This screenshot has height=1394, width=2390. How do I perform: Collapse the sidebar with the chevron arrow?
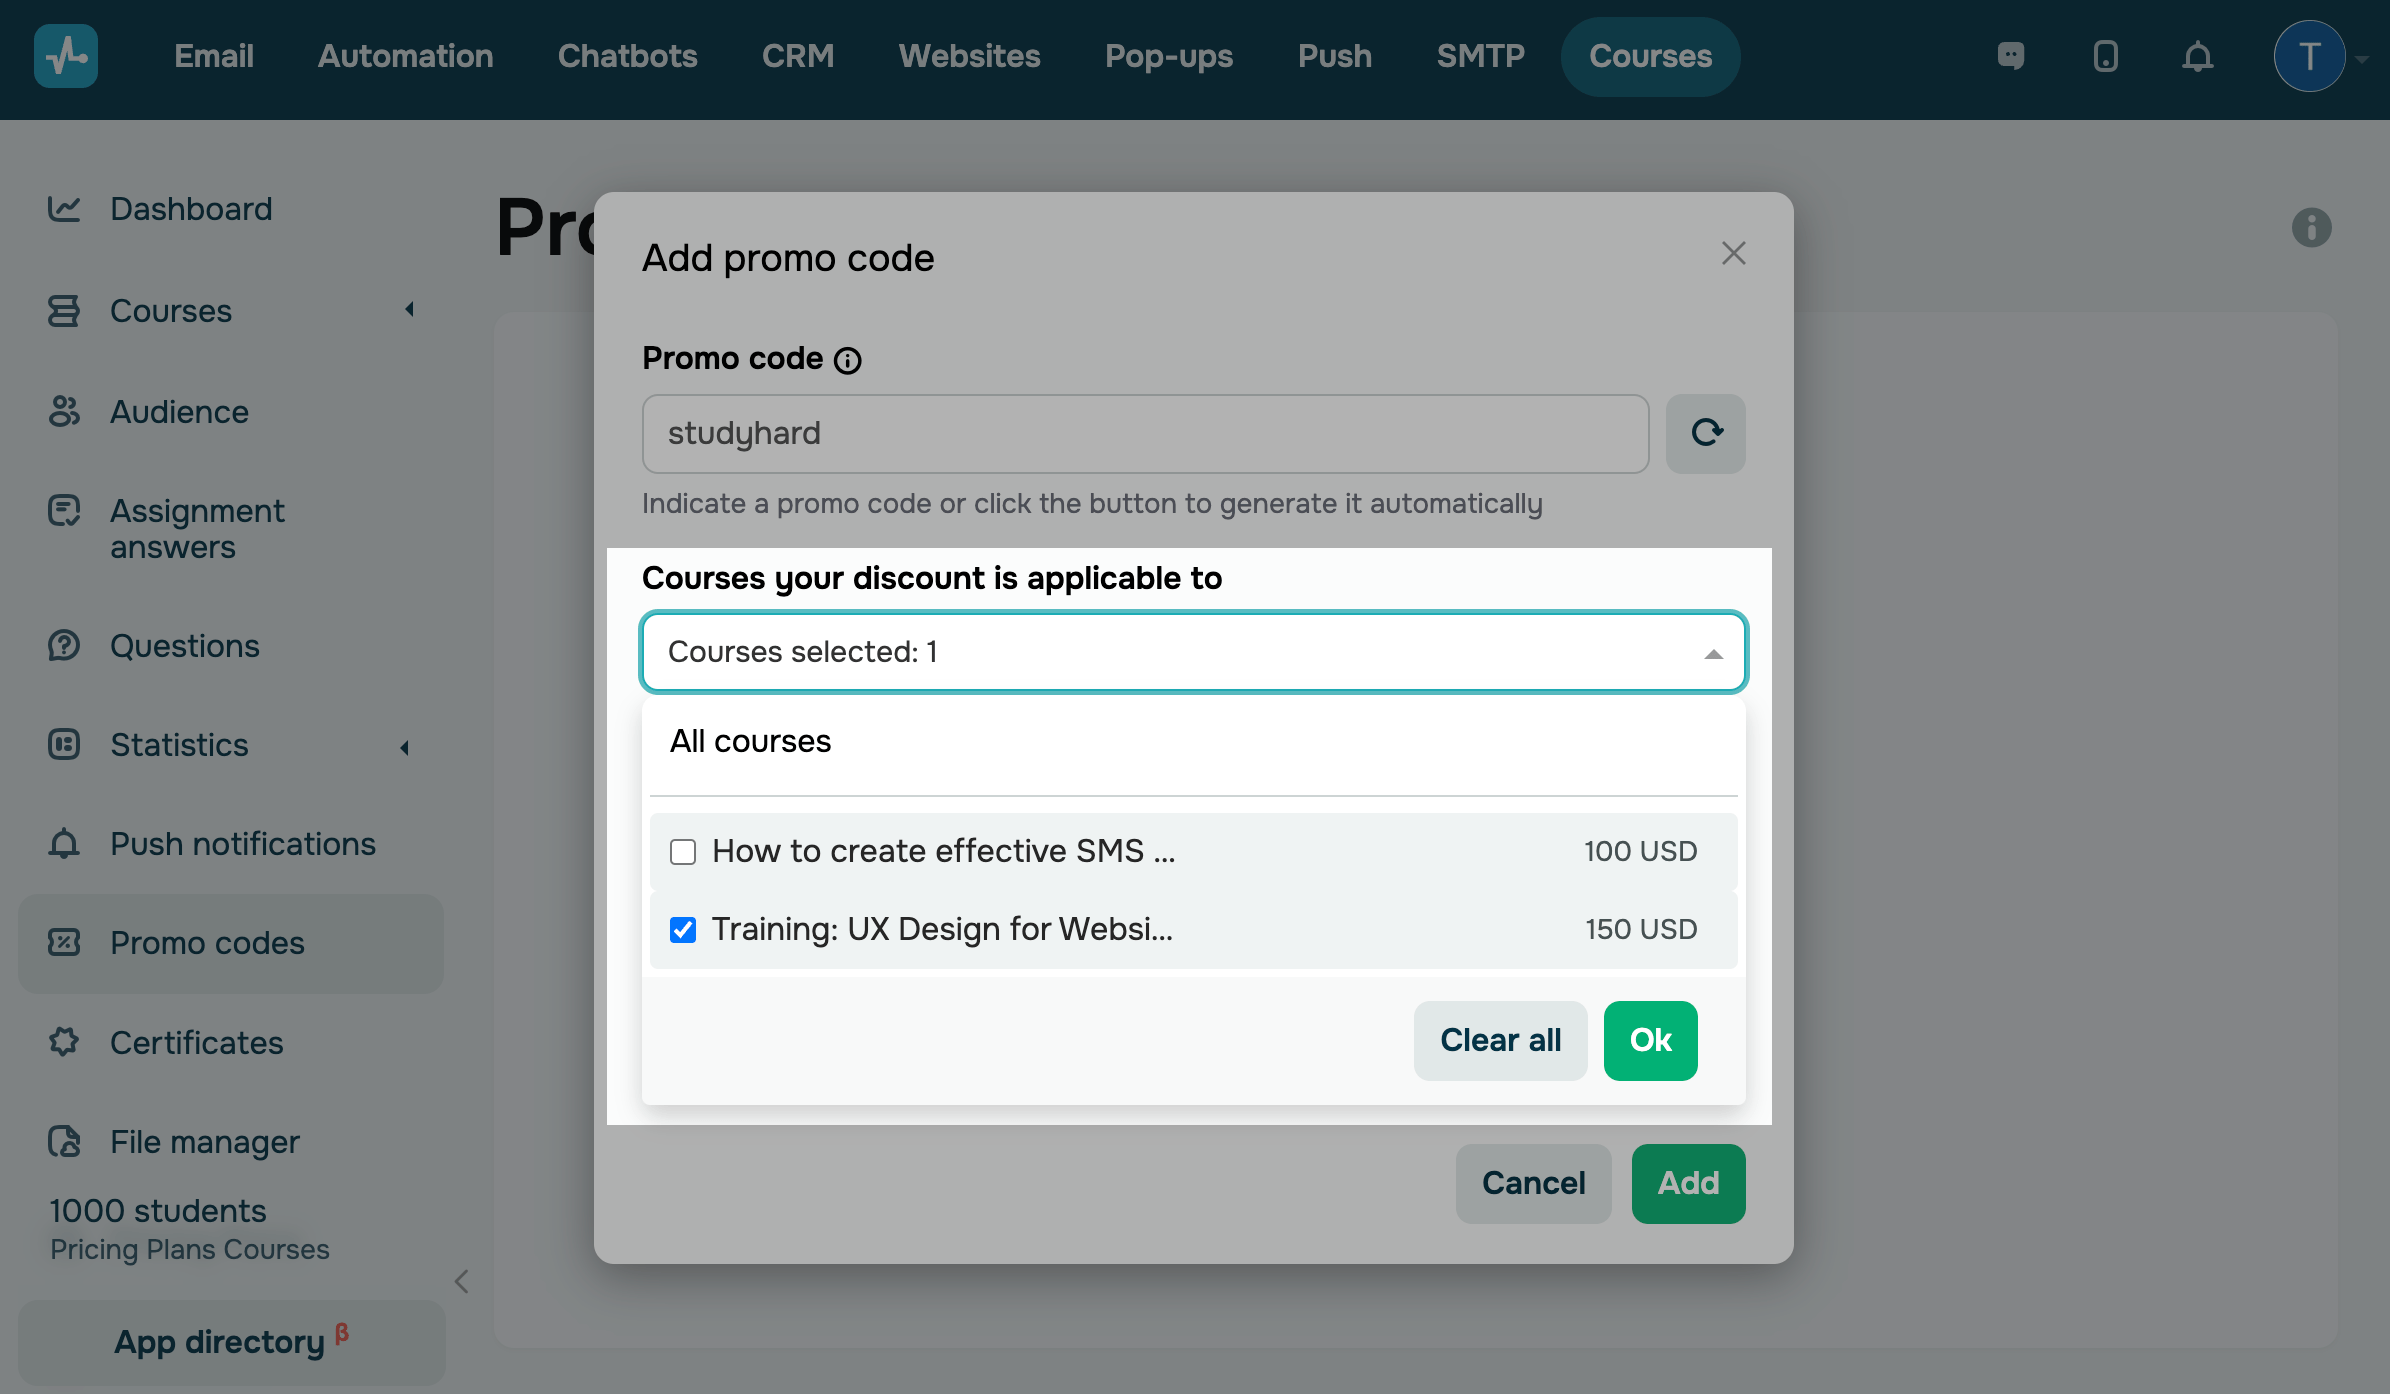point(462,1281)
